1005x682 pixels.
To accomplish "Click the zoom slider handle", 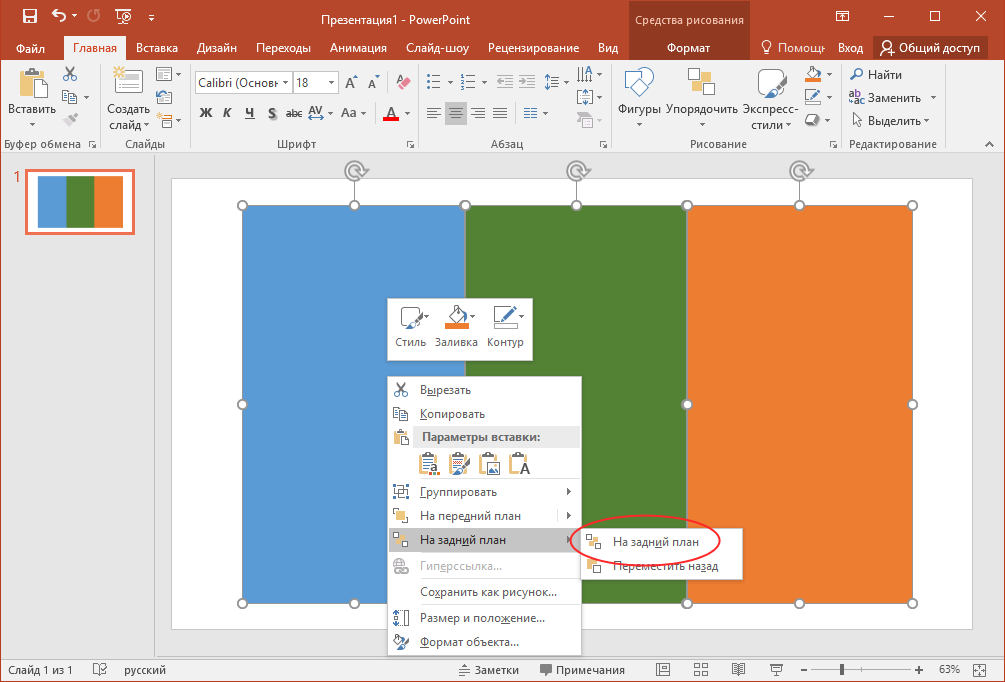I will tap(842, 670).
